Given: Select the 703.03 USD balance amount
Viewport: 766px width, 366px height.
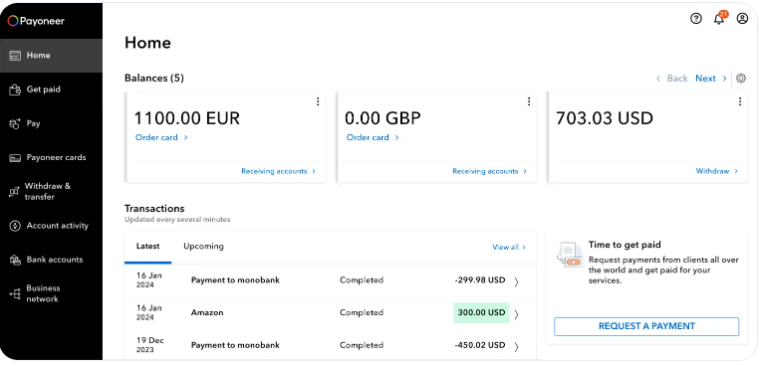Looking at the screenshot, I should [x=604, y=118].
